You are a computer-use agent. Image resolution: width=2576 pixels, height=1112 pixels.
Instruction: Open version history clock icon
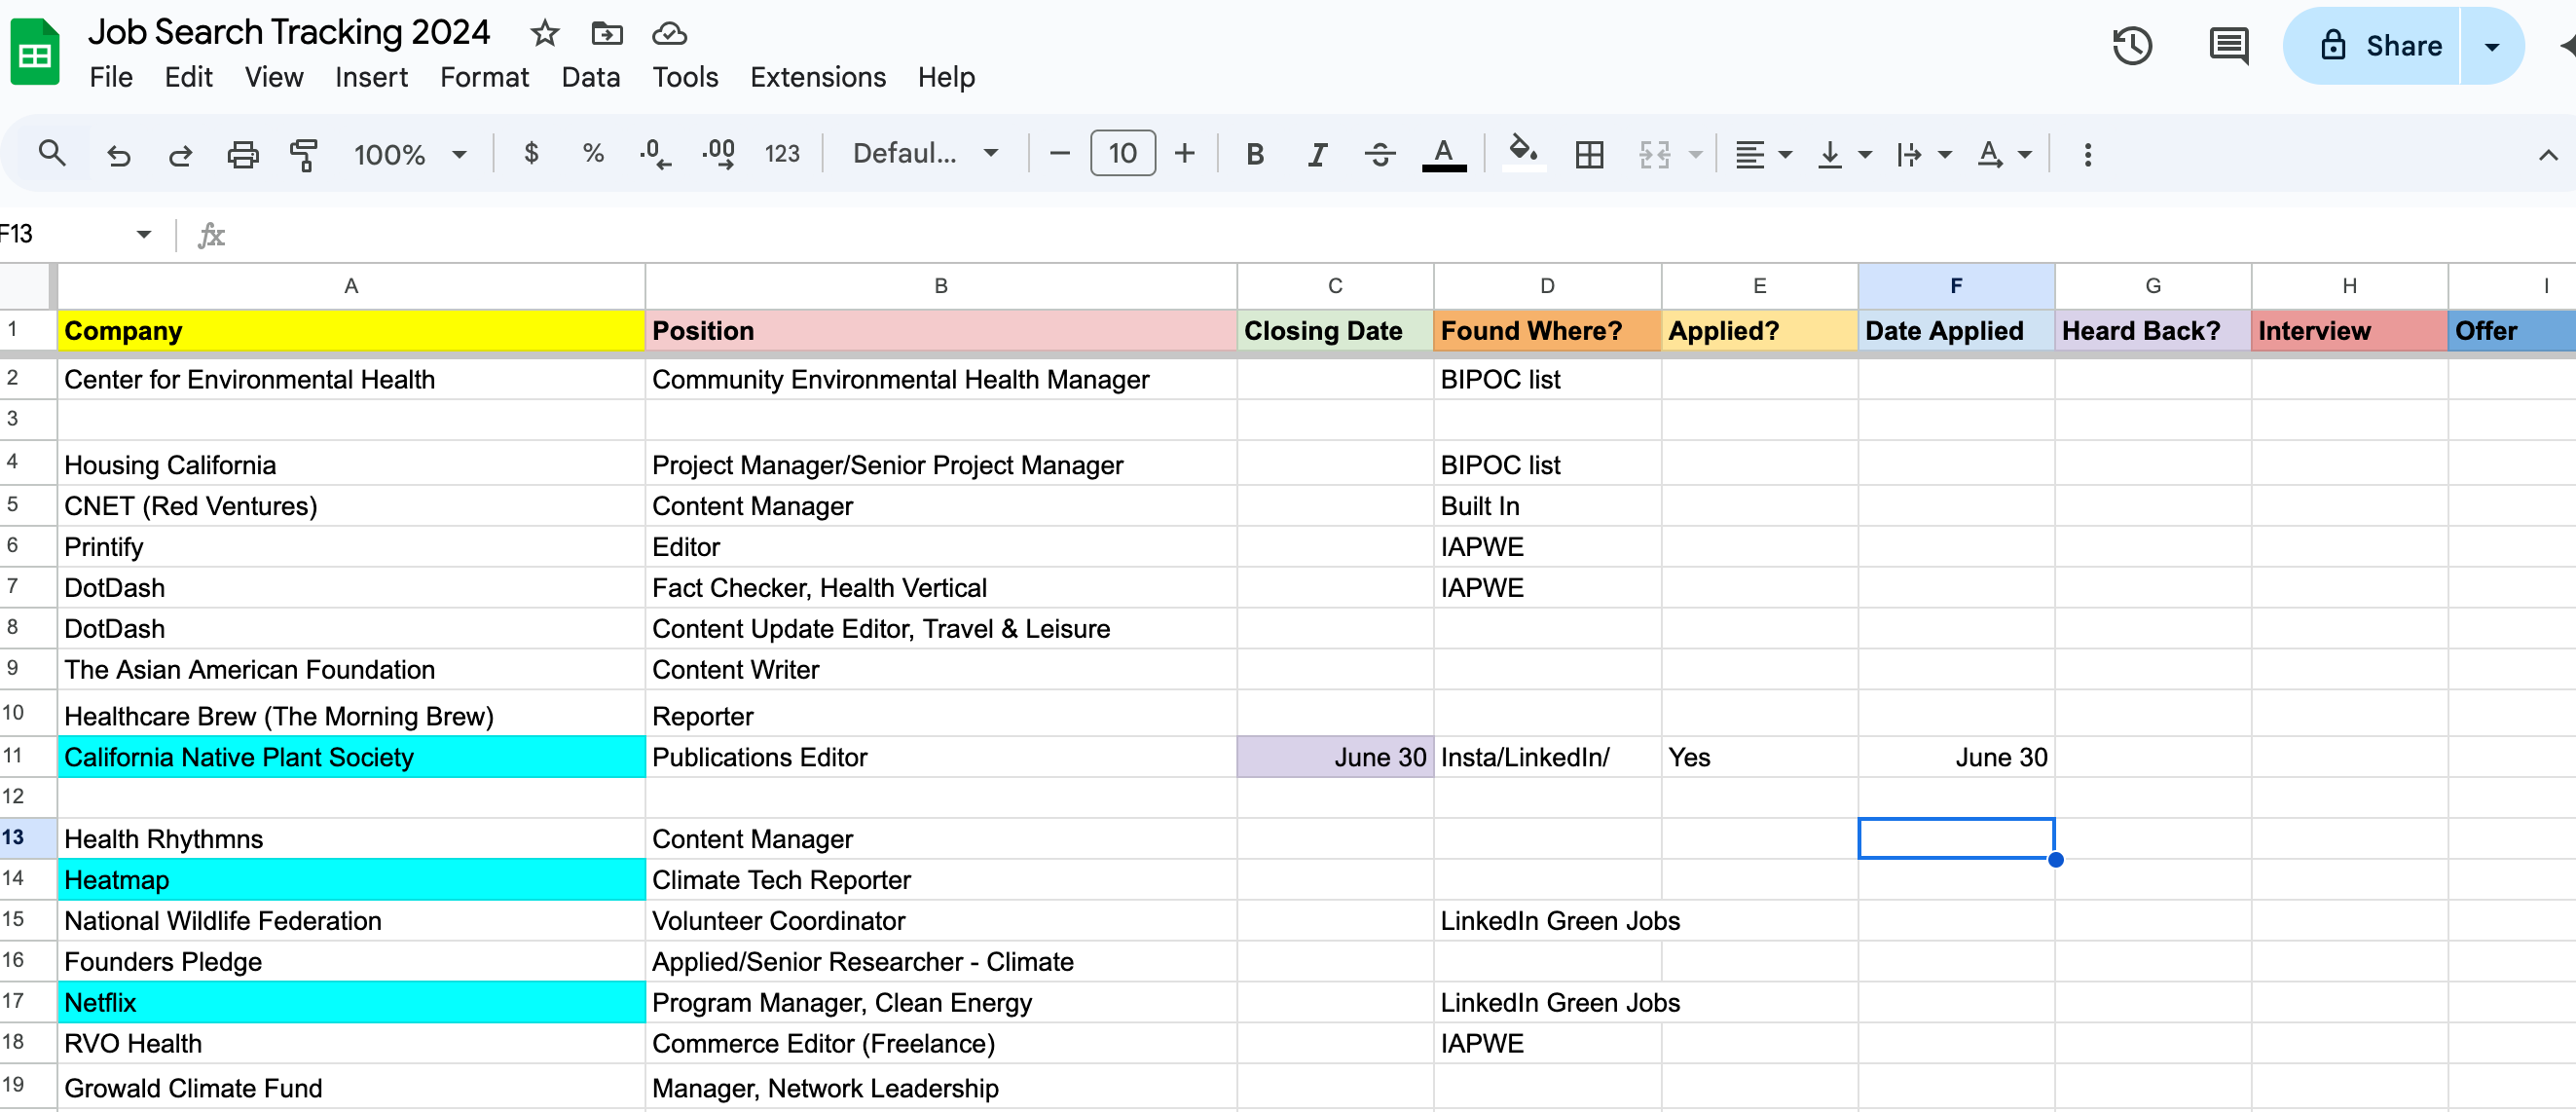click(2132, 46)
